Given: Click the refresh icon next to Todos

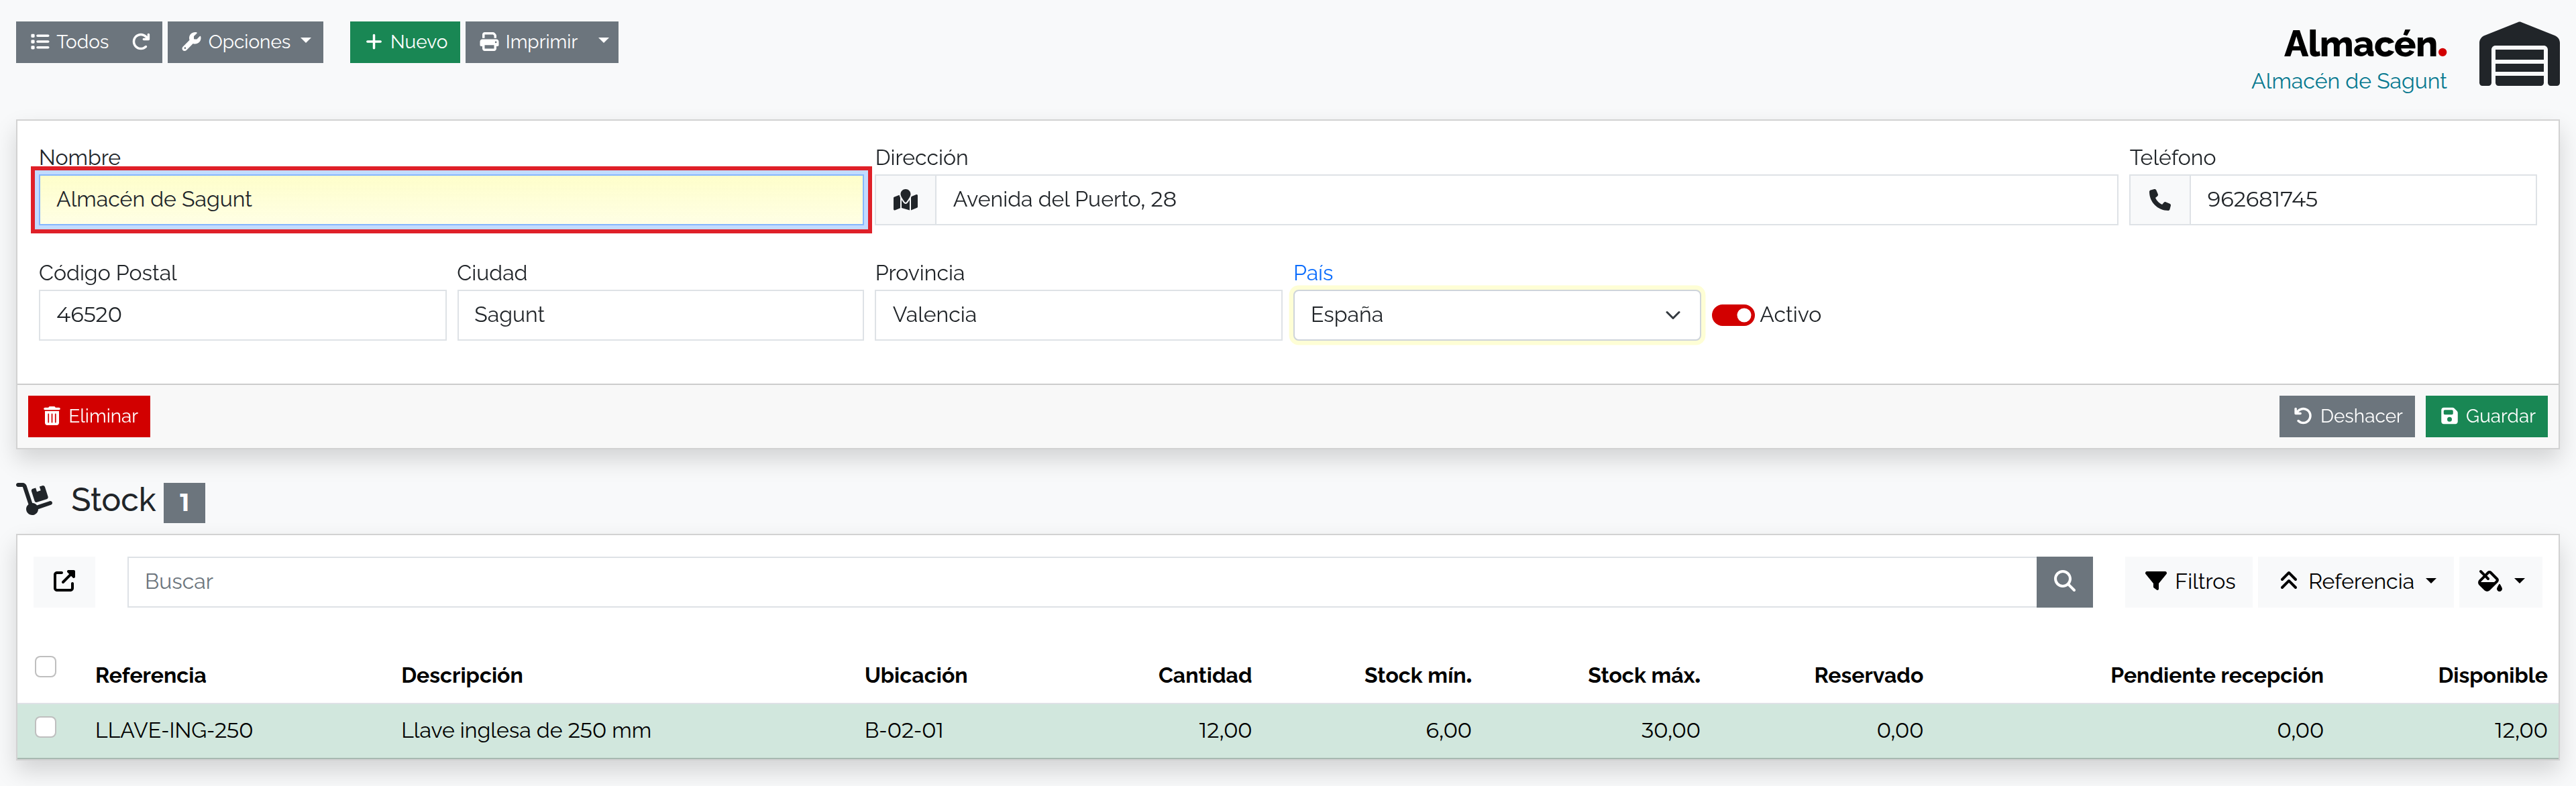Looking at the screenshot, I should 141,42.
